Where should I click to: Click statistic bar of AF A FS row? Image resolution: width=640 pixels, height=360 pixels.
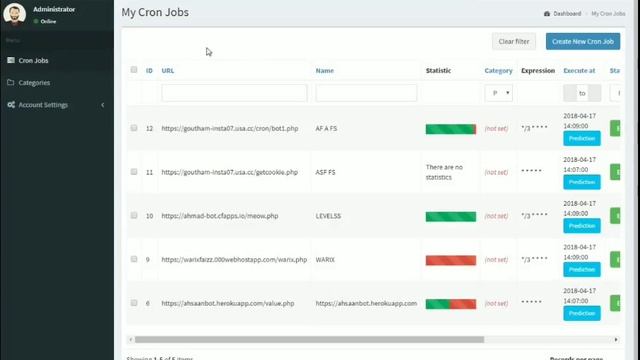pos(451,129)
